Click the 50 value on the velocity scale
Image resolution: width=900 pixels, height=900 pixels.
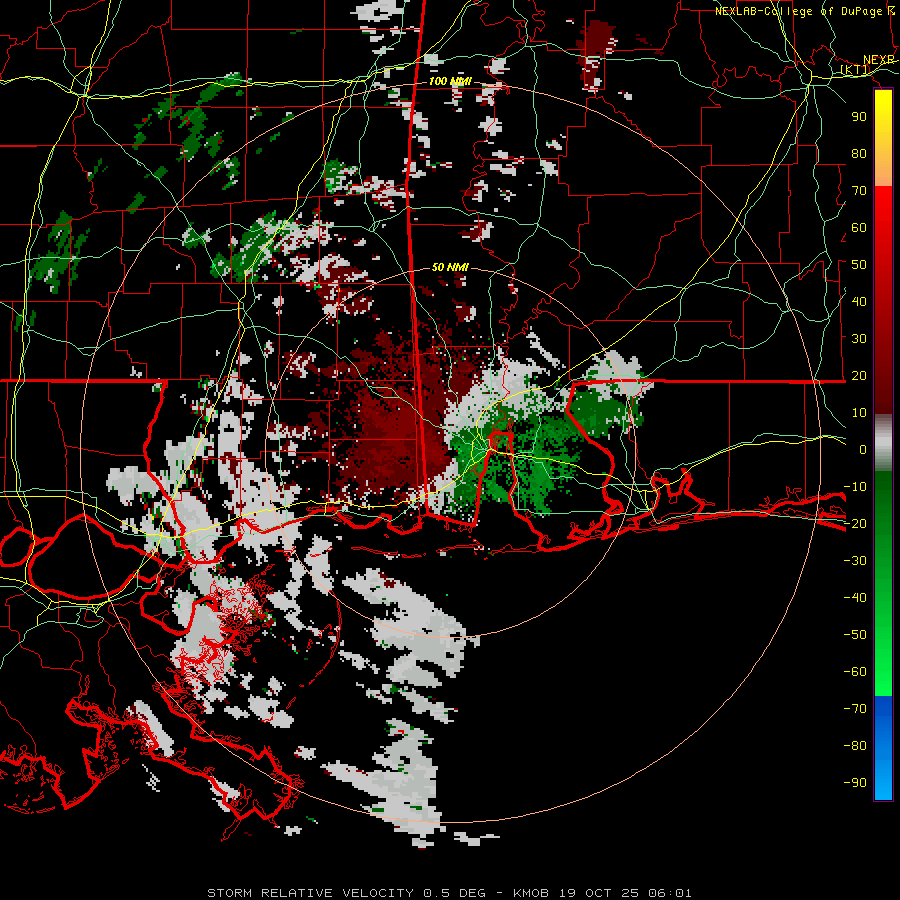click(859, 265)
